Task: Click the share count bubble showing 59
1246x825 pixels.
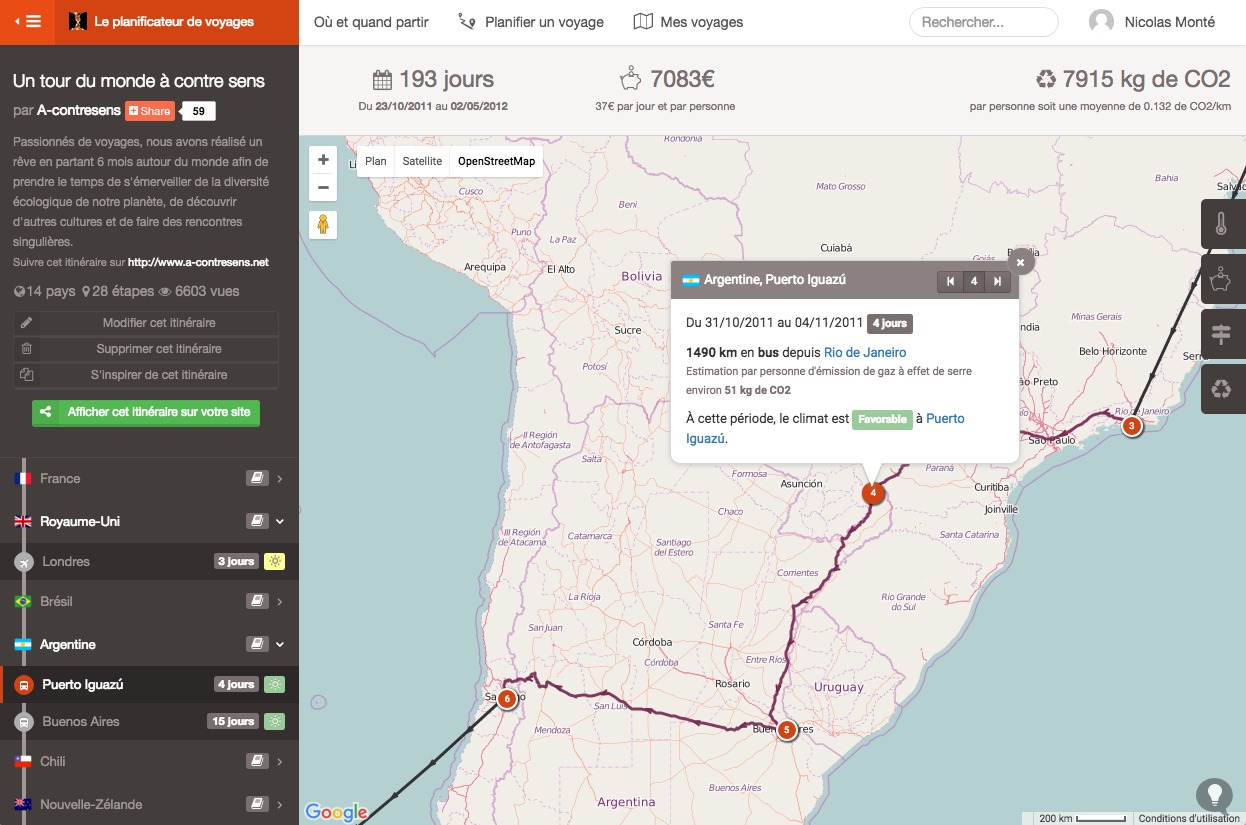Action: click(x=198, y=111)
